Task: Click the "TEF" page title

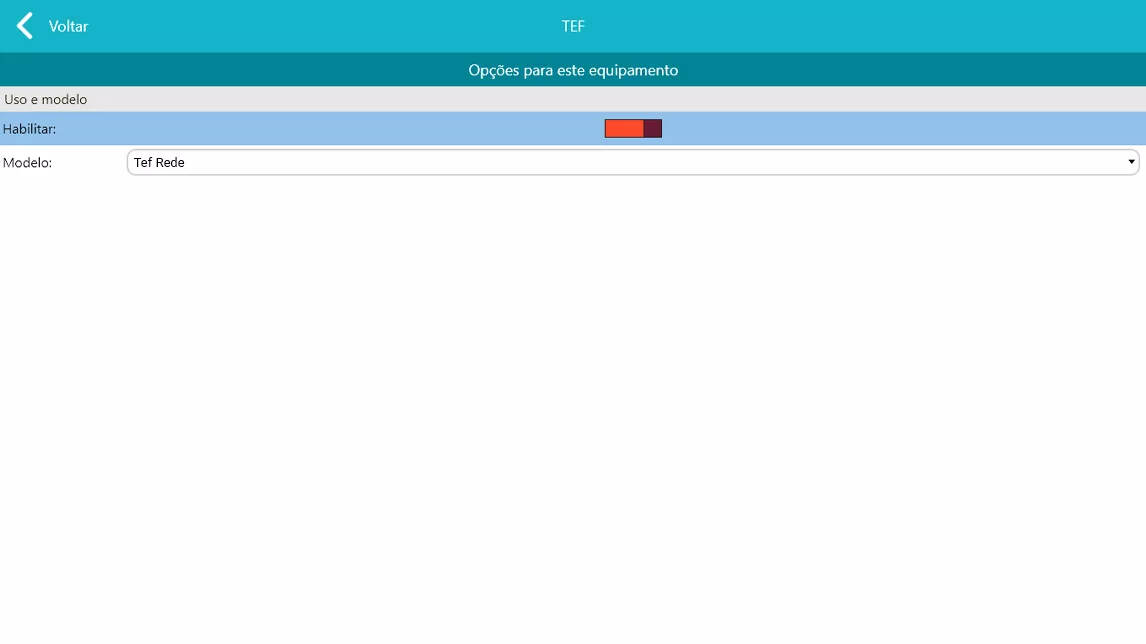Action: pos(573,26)
